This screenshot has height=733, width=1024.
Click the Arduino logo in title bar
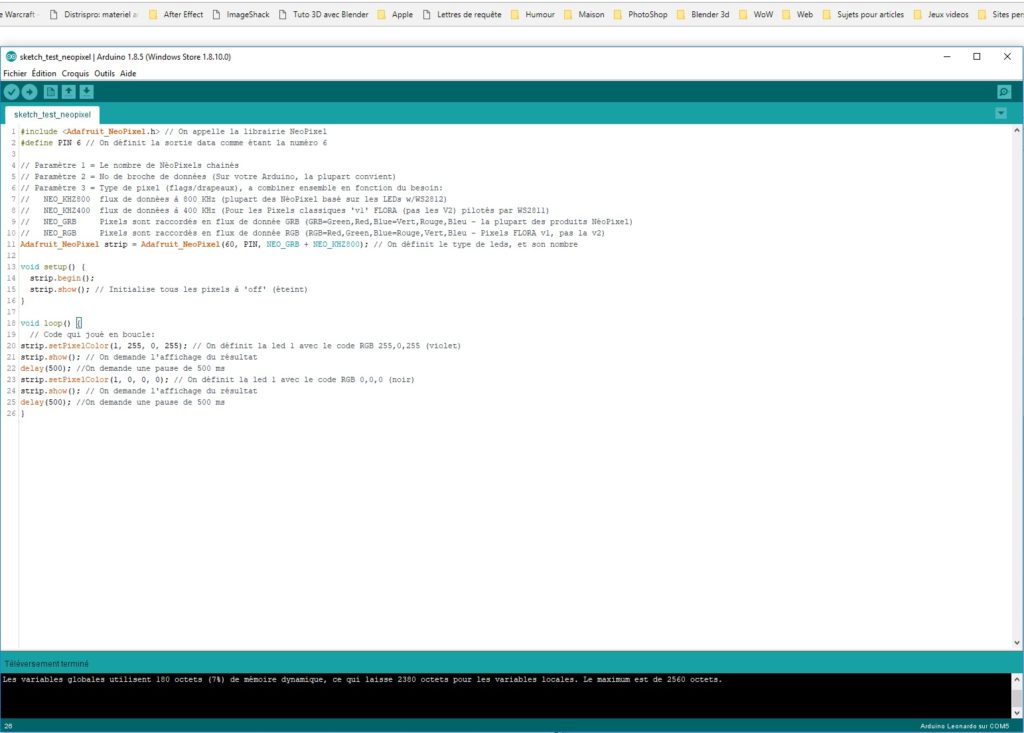click(x=11, y=57)
